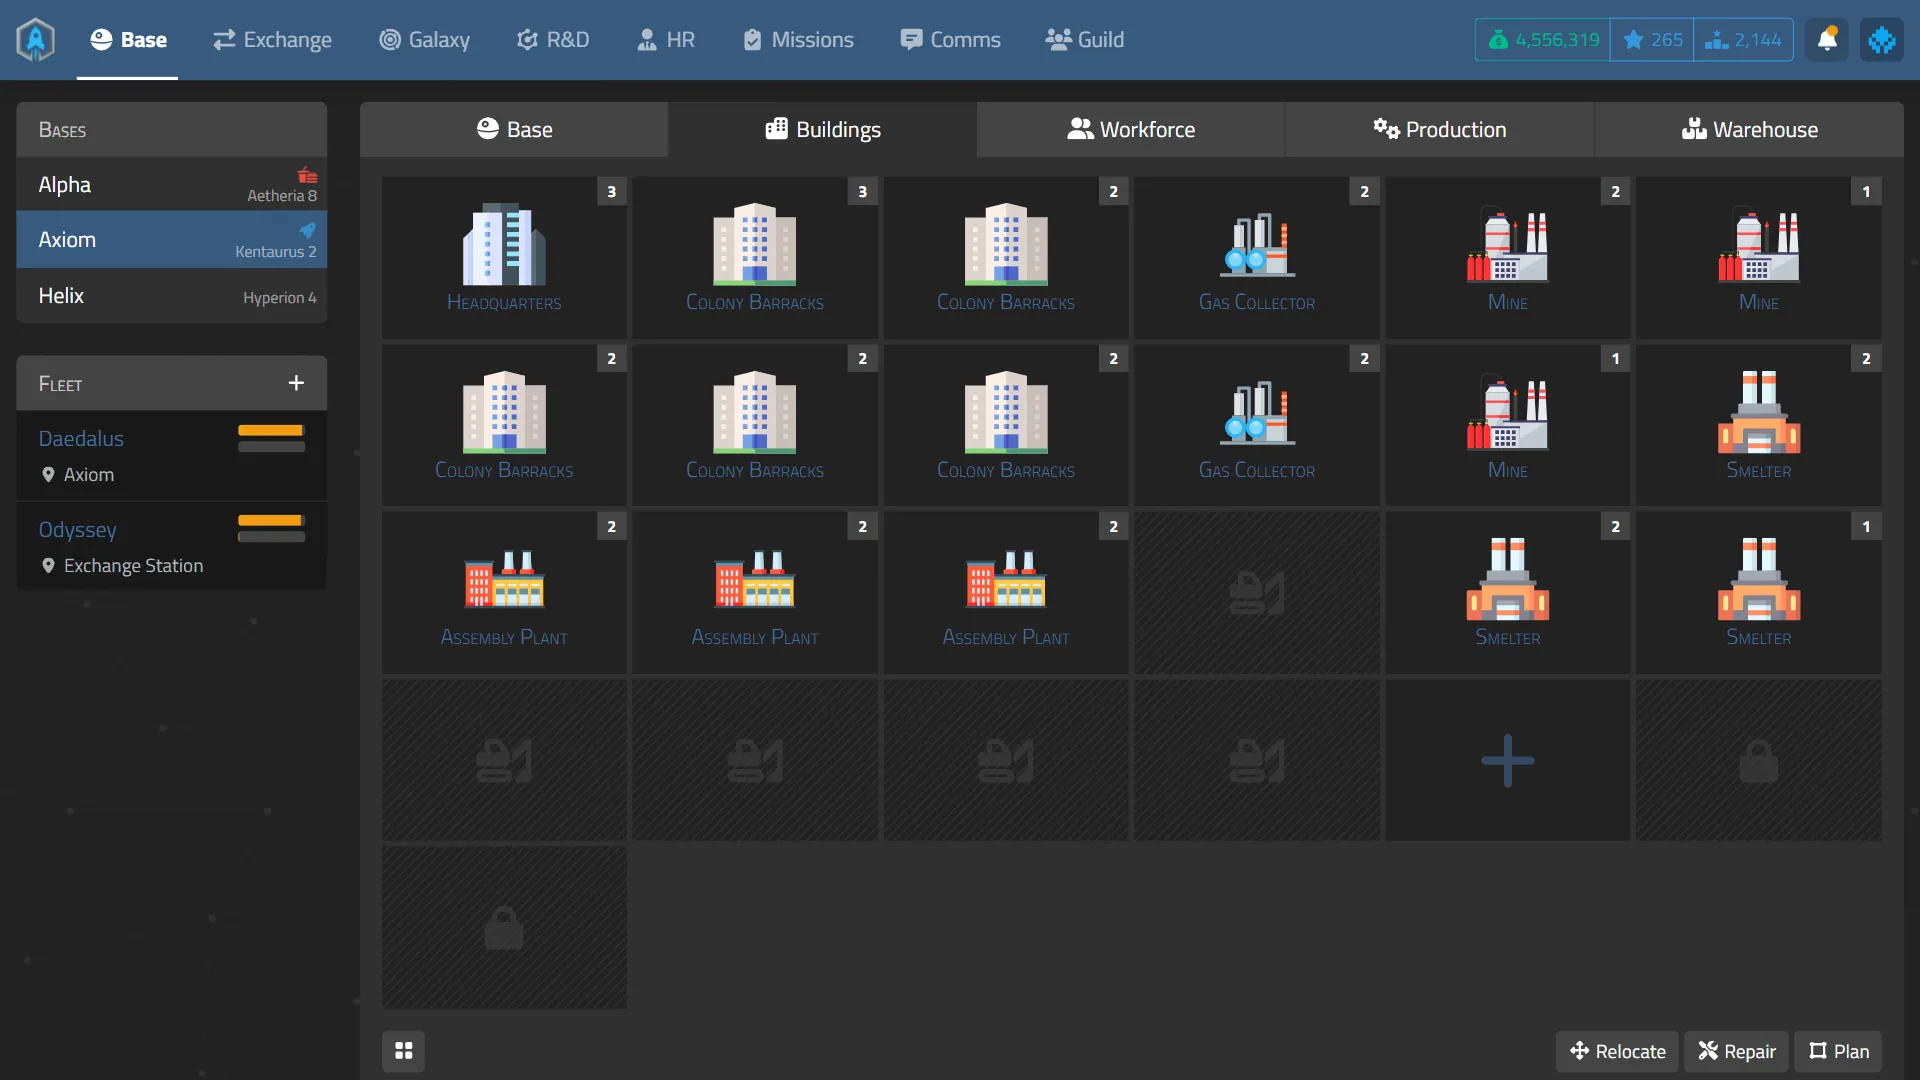The width and height of the screenshot is (1920, 1080).
Task: Open the HR menu
Action: tap(666, 40)
